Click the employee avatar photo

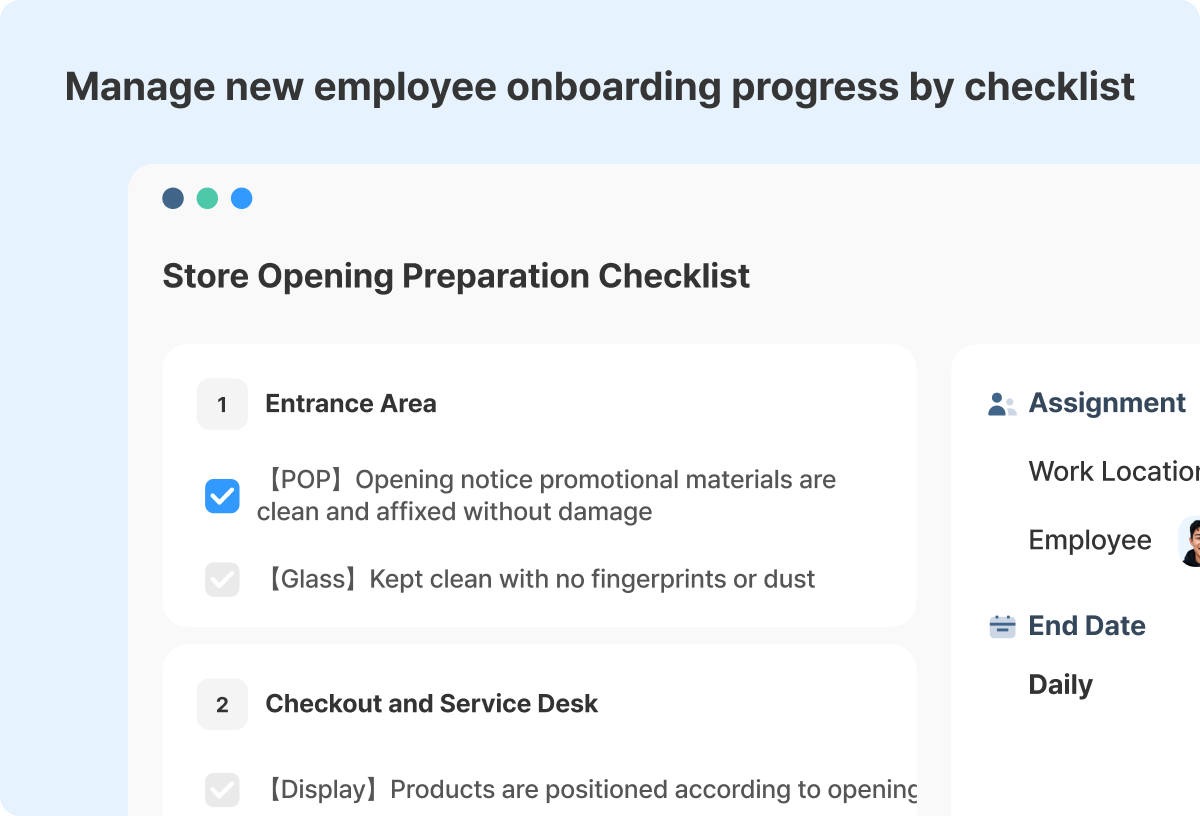click(1190, 542)
